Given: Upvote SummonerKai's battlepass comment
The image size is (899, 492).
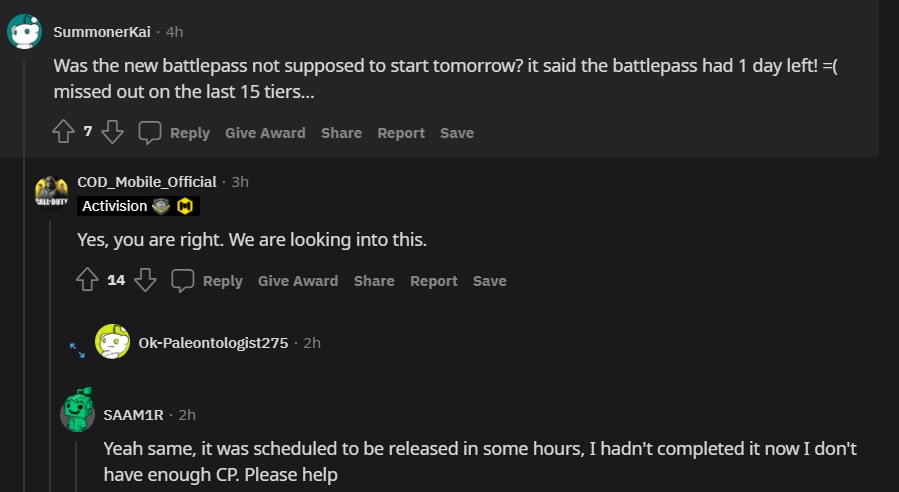Looking at the screenshot, I should (64, 132).
